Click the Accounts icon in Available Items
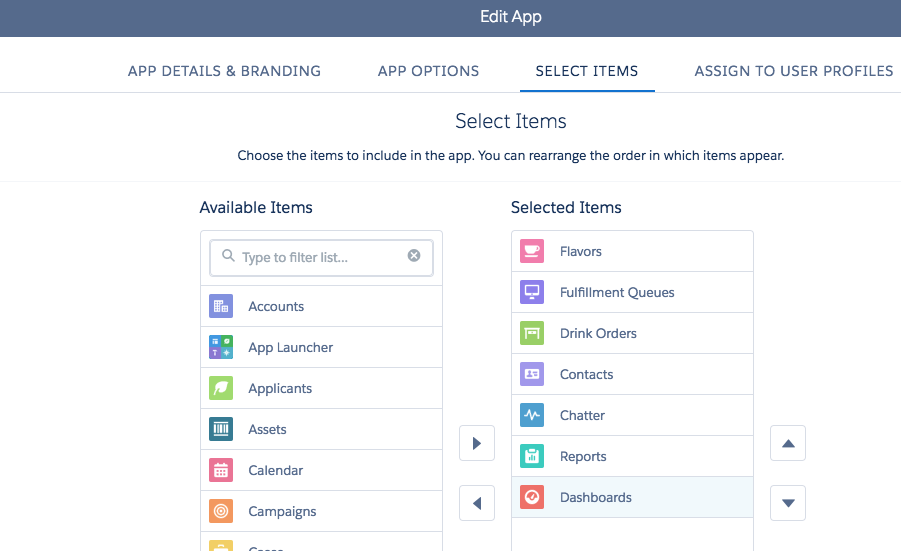Screen dimensions: 901x551 [x=221, y=306]
